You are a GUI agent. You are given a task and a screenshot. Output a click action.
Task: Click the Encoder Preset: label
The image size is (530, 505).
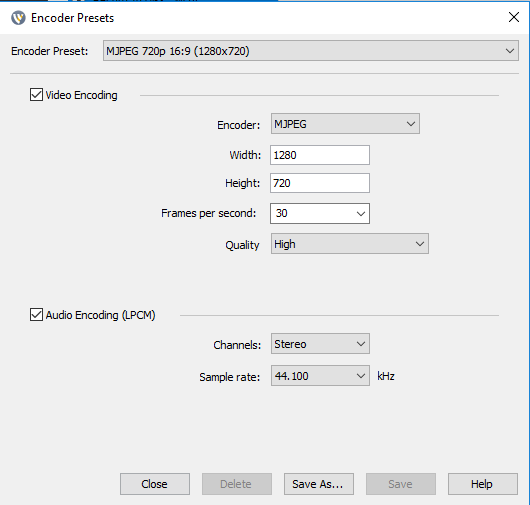(x=49, y=51)
